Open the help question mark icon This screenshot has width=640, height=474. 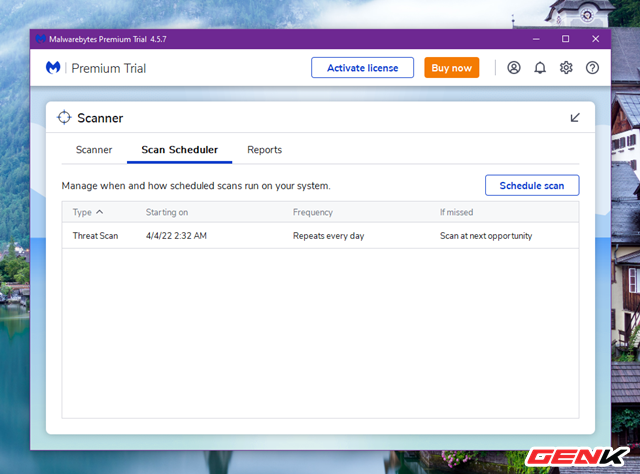pos(592,68)
